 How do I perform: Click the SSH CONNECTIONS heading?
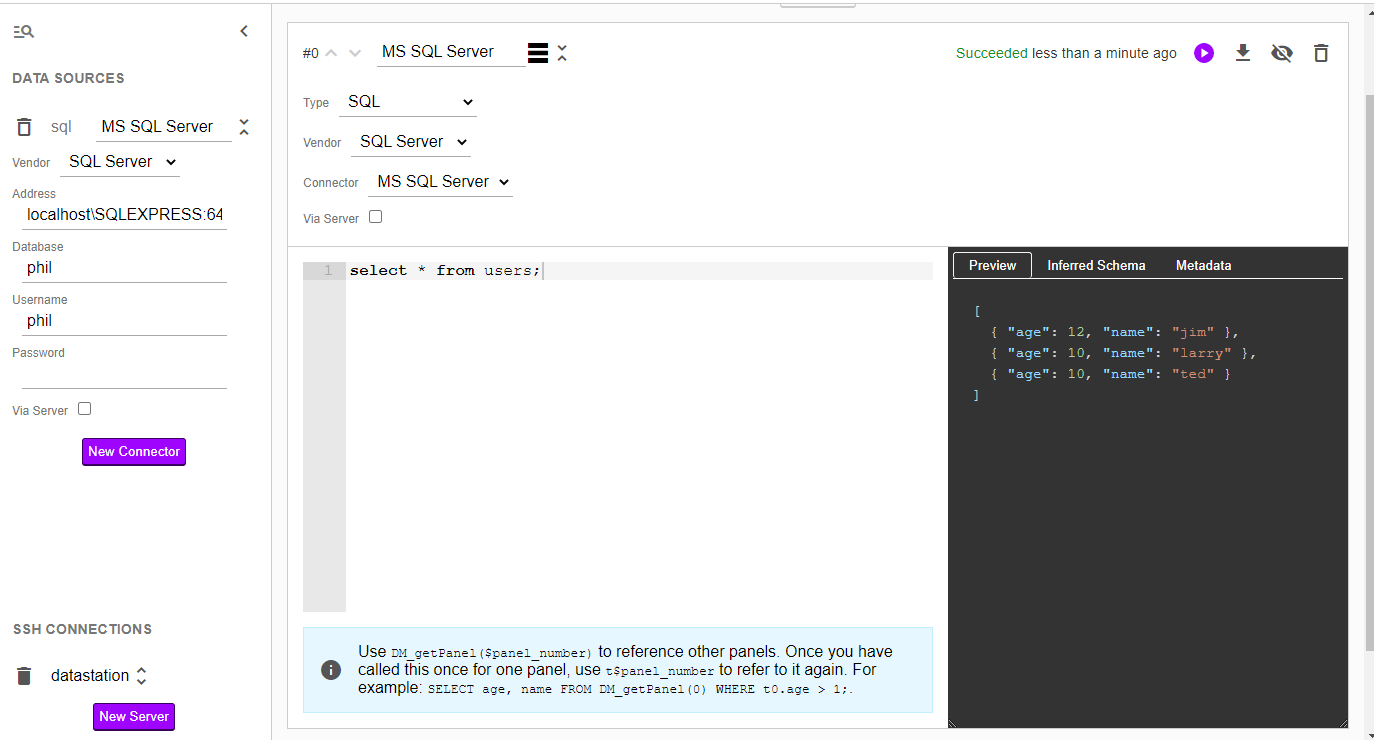tap(83, 629)
